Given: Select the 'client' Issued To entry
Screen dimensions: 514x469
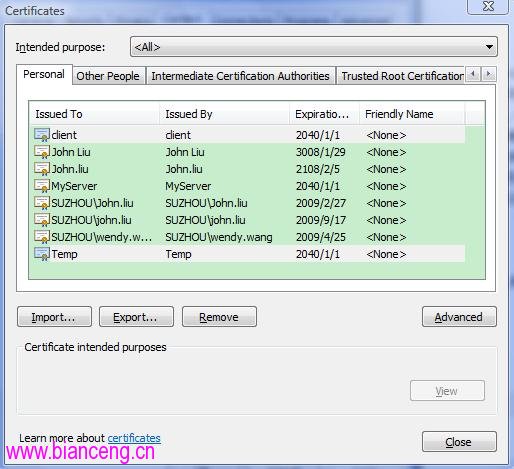Looking at the screenshot, I should tap(64, 135).
